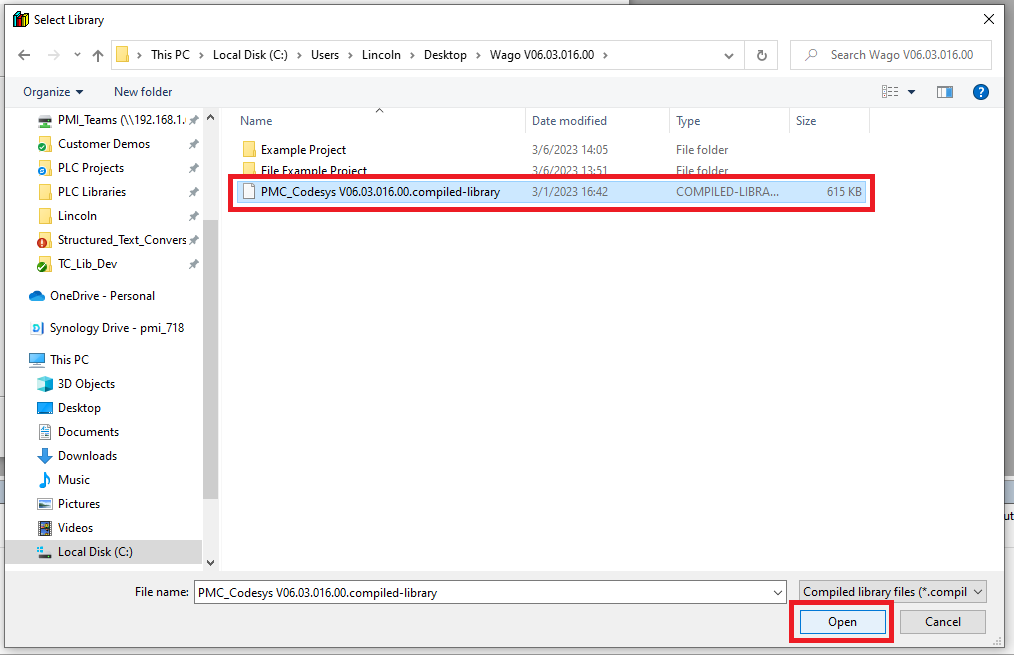Open the Downloads folder in sidebar
The width and height of the screenshot is (1014, 655).
87,456
